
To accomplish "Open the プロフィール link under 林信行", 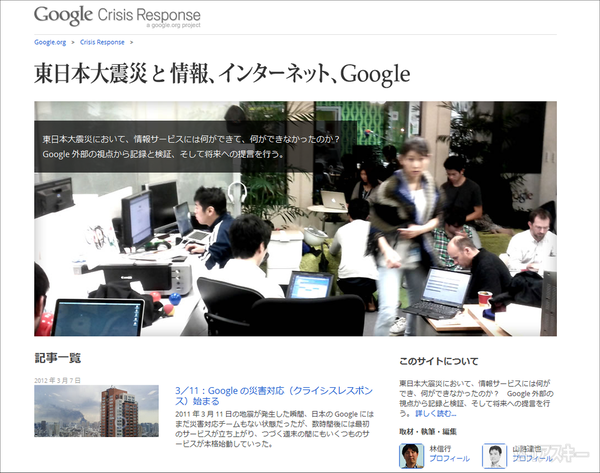I will coord(449,458).
